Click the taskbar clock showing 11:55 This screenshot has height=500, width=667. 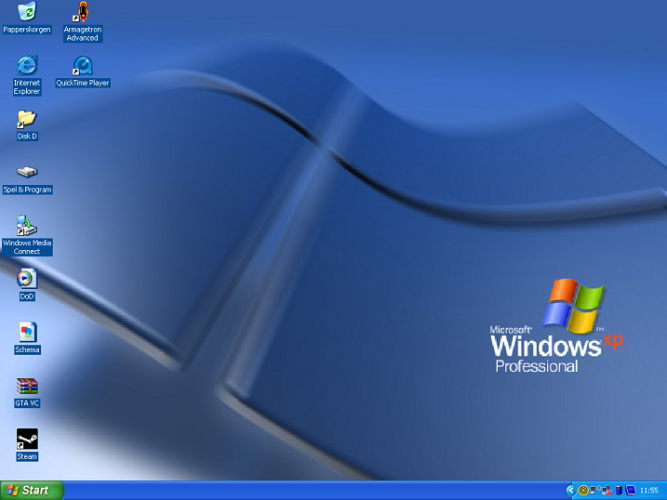click(x=649, y=491)
